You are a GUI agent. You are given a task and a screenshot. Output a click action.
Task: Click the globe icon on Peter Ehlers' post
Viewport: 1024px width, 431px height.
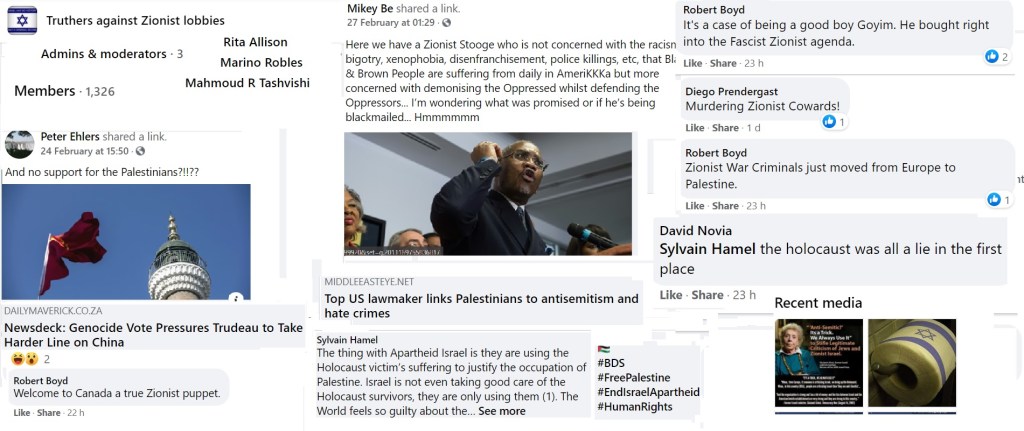tap(140, 151)
